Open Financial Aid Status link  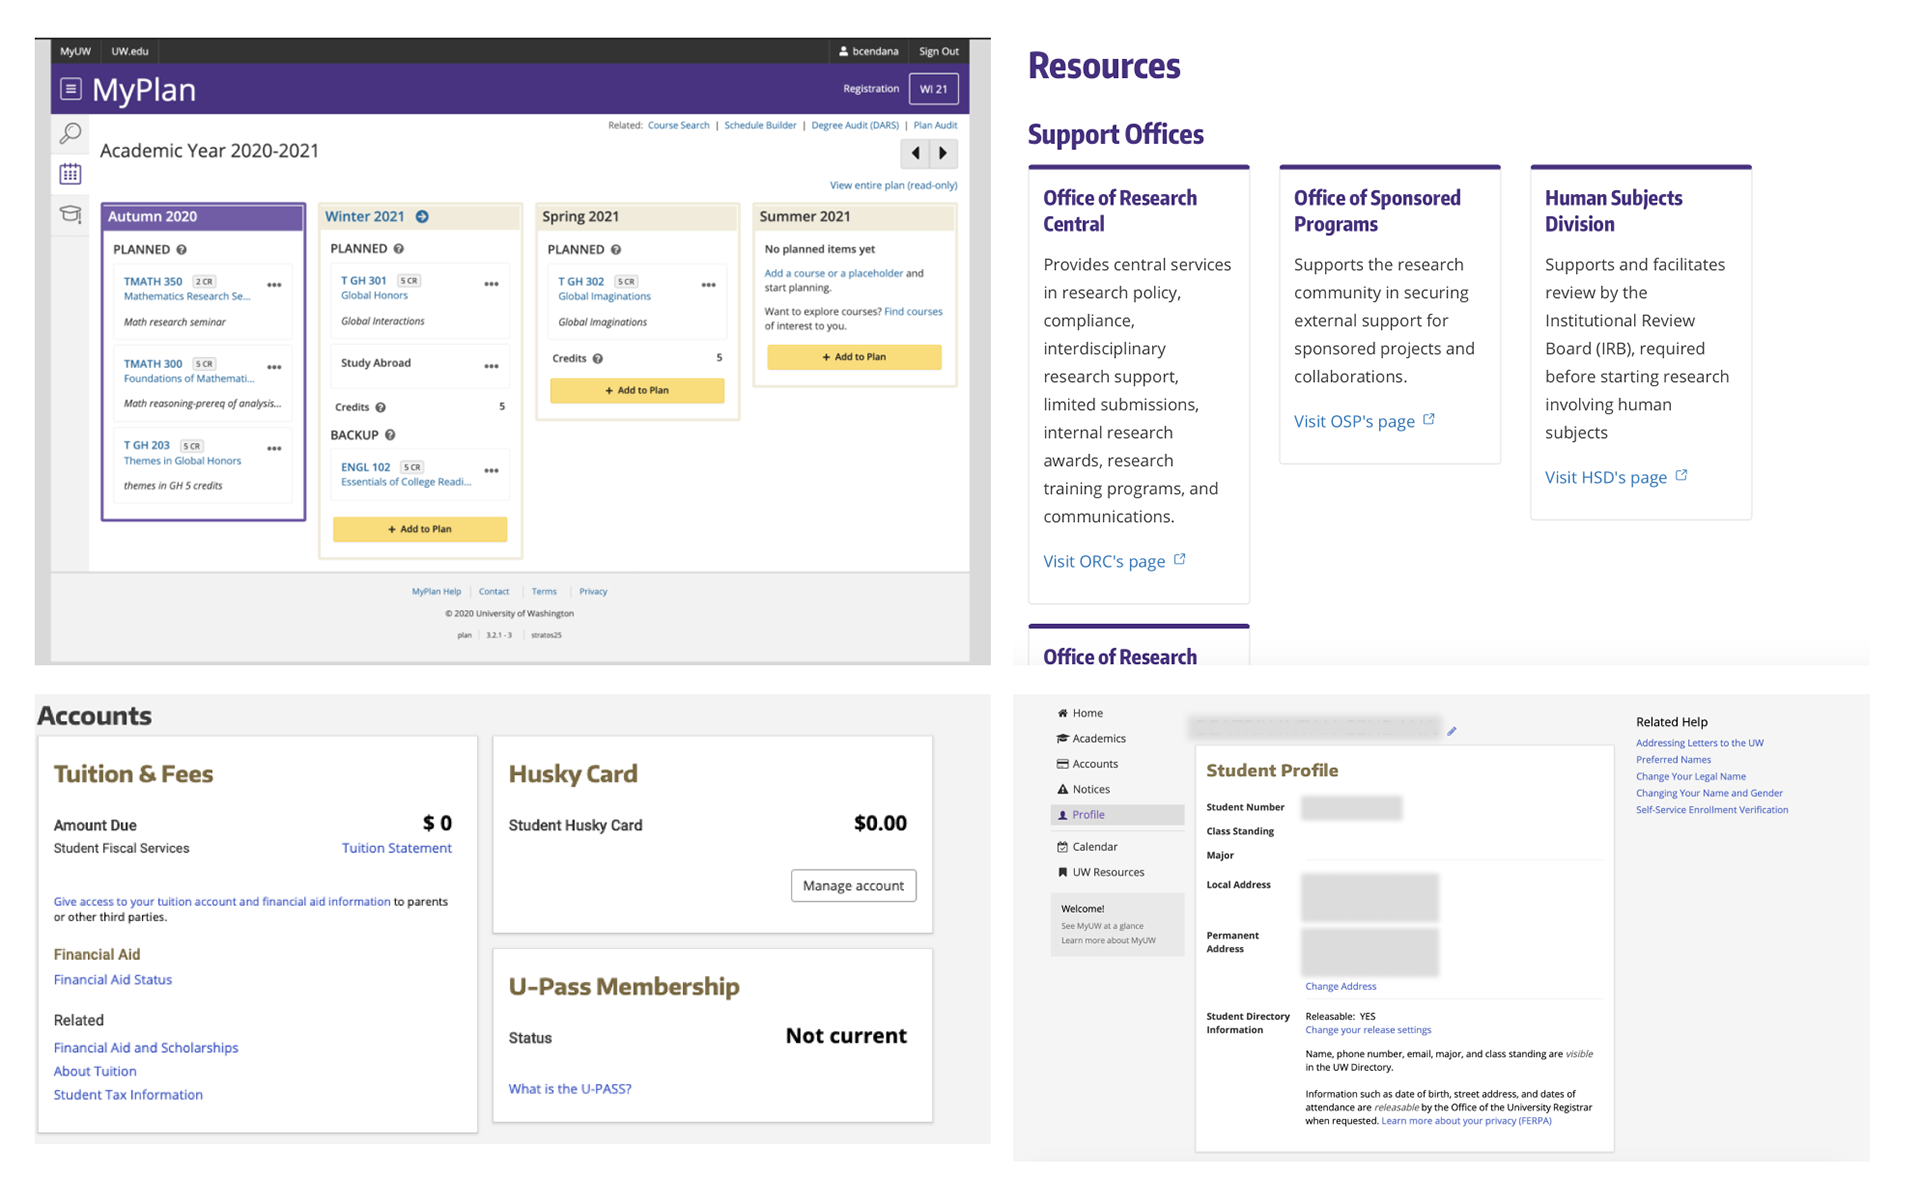(x=113, y=980)
